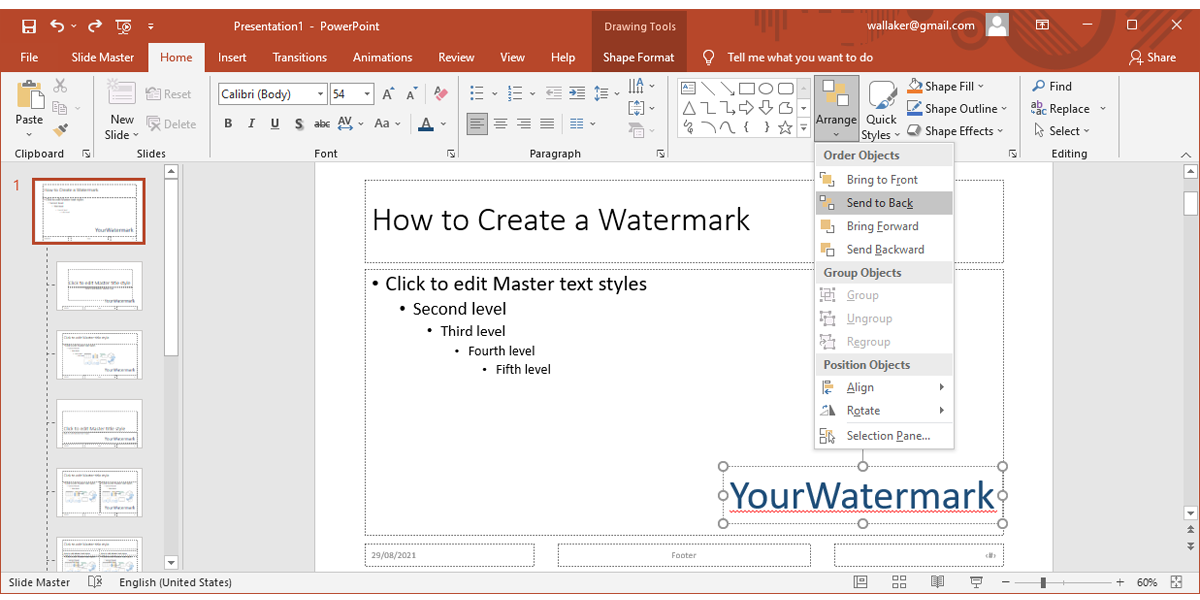
Task: Open the Rotate submenu
Action: [884, 410]
